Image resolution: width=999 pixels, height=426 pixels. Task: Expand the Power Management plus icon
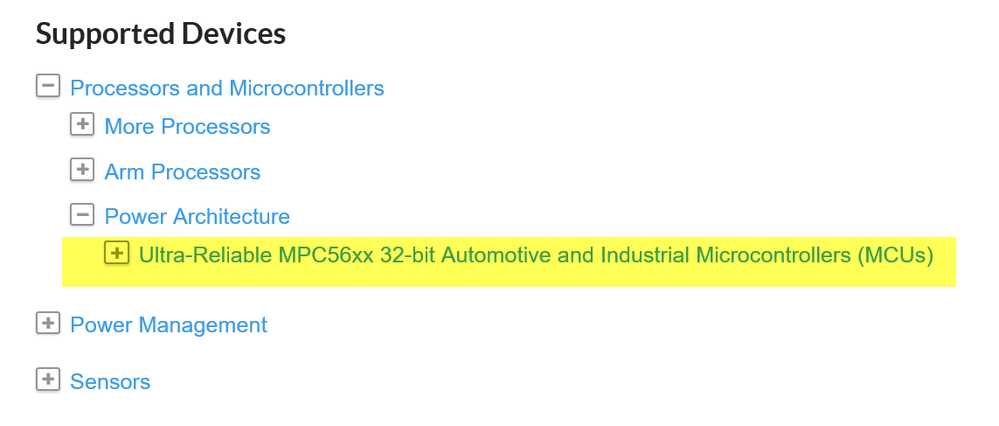(x=47, y=323)
